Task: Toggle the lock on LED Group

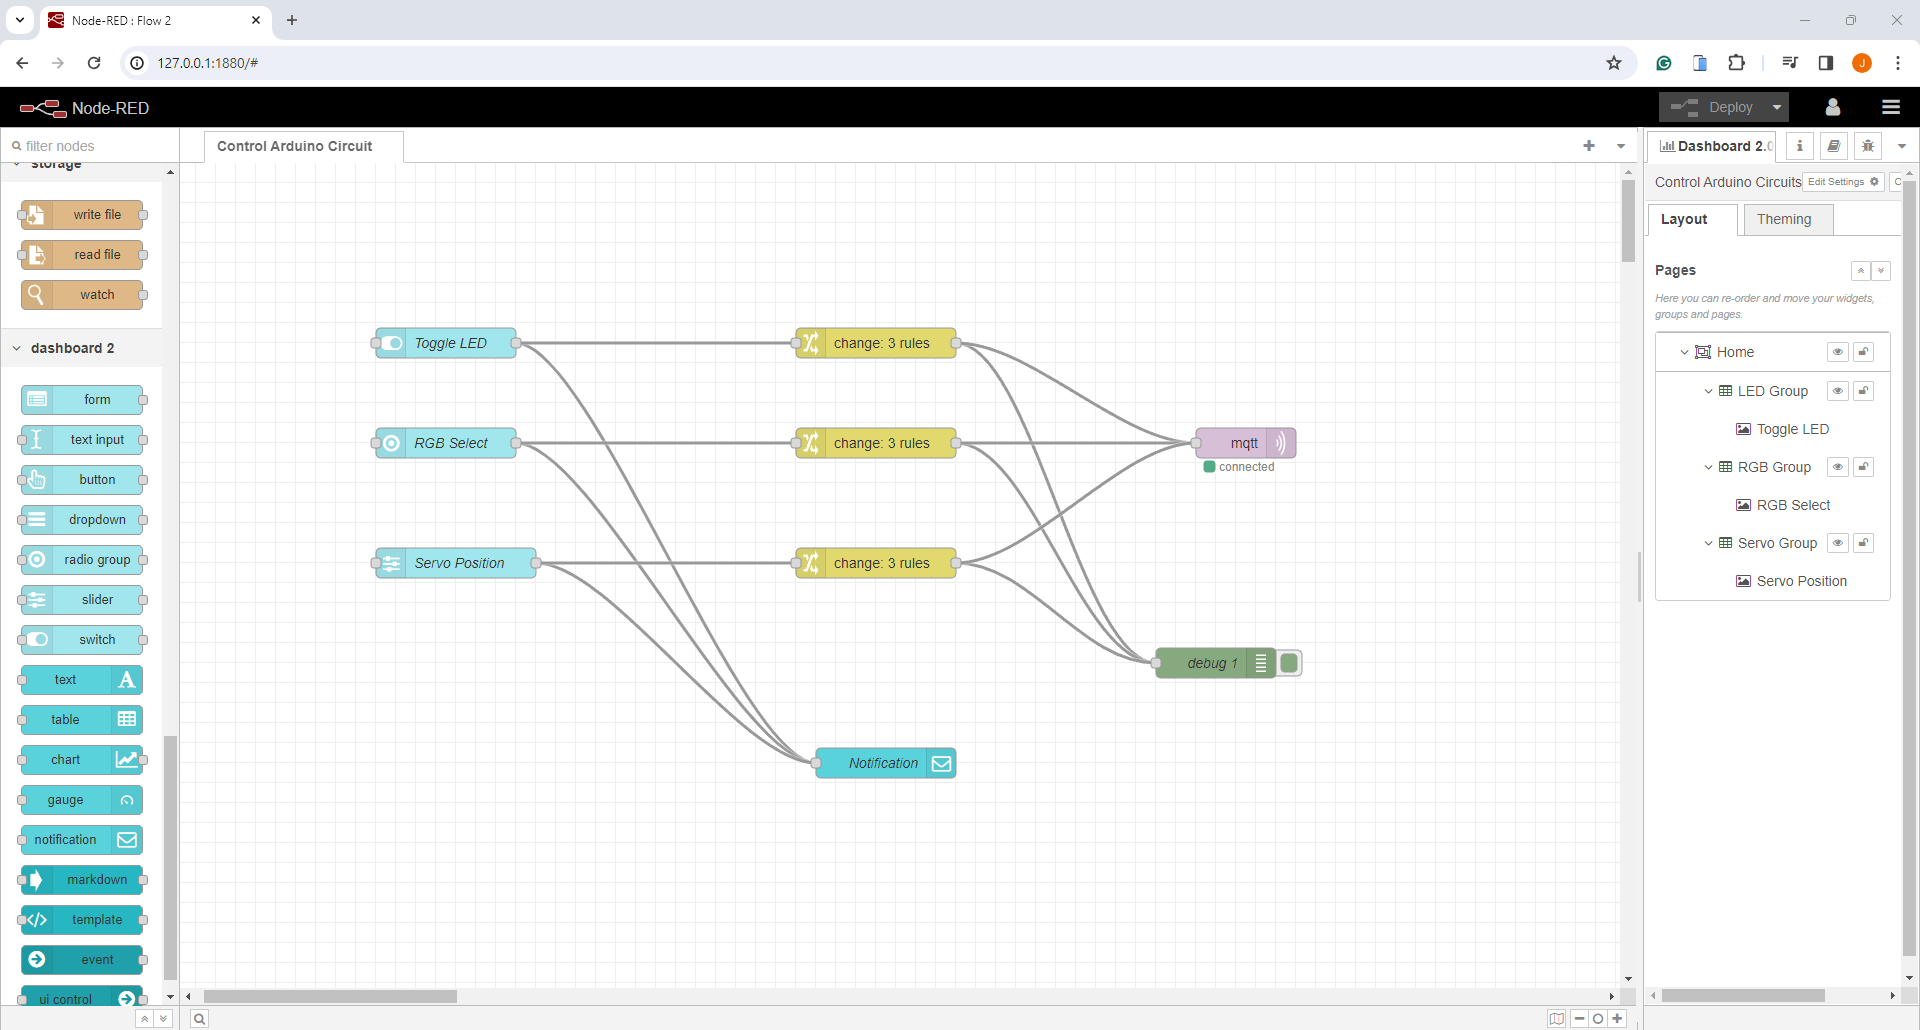Action: point(1864,391)
